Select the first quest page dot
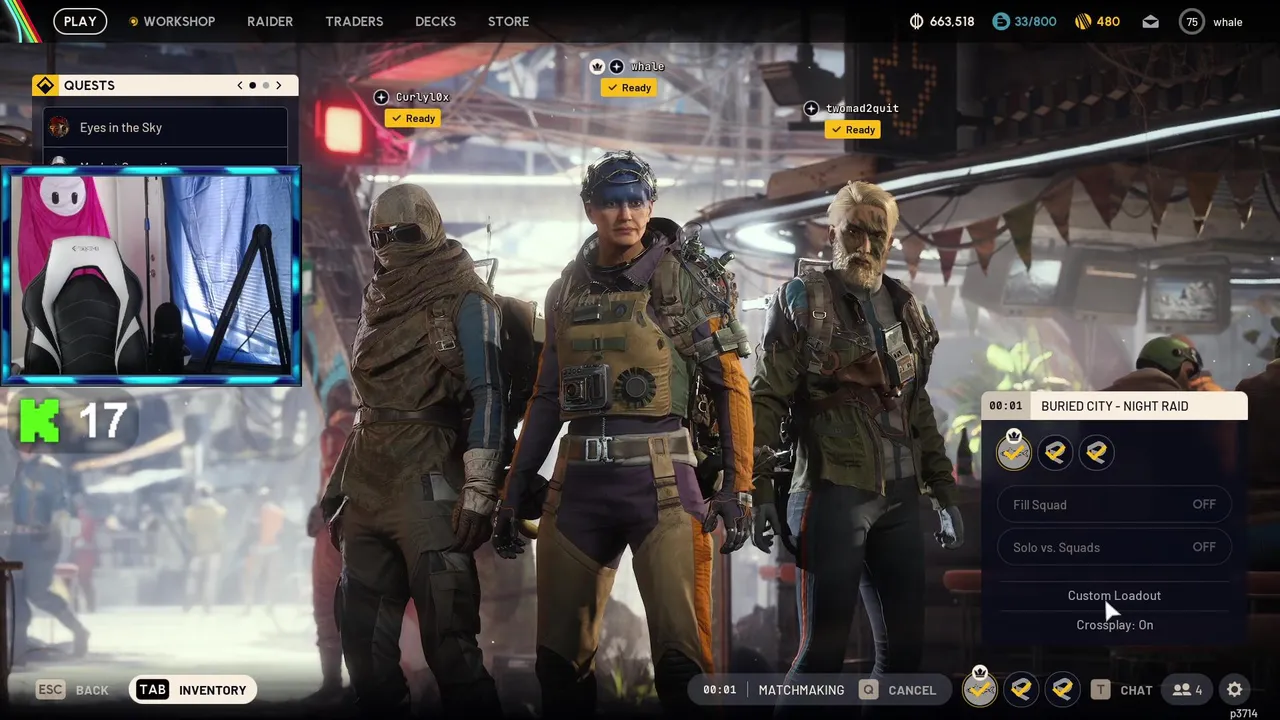The height and width of the screenshot is (720, 1280). click(252, 85)
